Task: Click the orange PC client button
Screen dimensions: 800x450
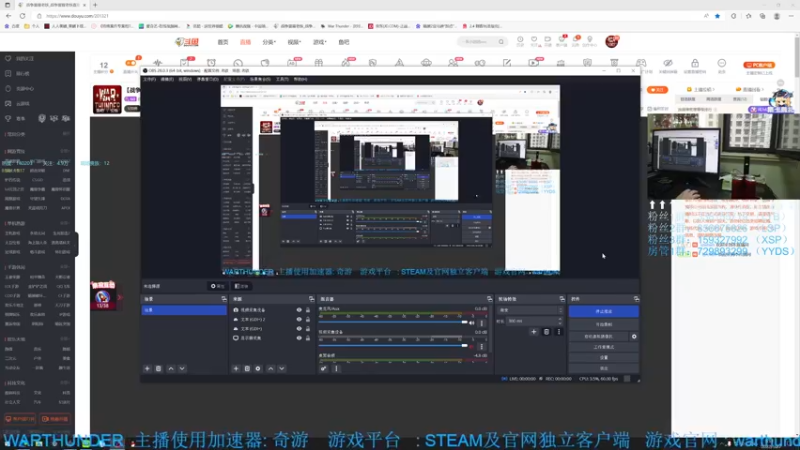Action: coord(759,65)
